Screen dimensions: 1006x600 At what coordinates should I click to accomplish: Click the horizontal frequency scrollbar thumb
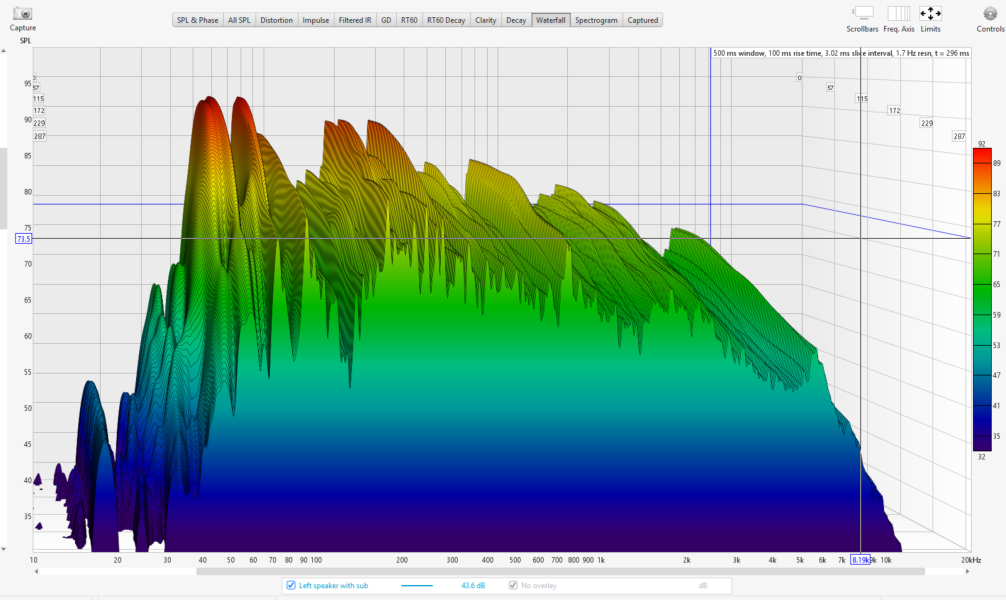click(x=560, y=572)
